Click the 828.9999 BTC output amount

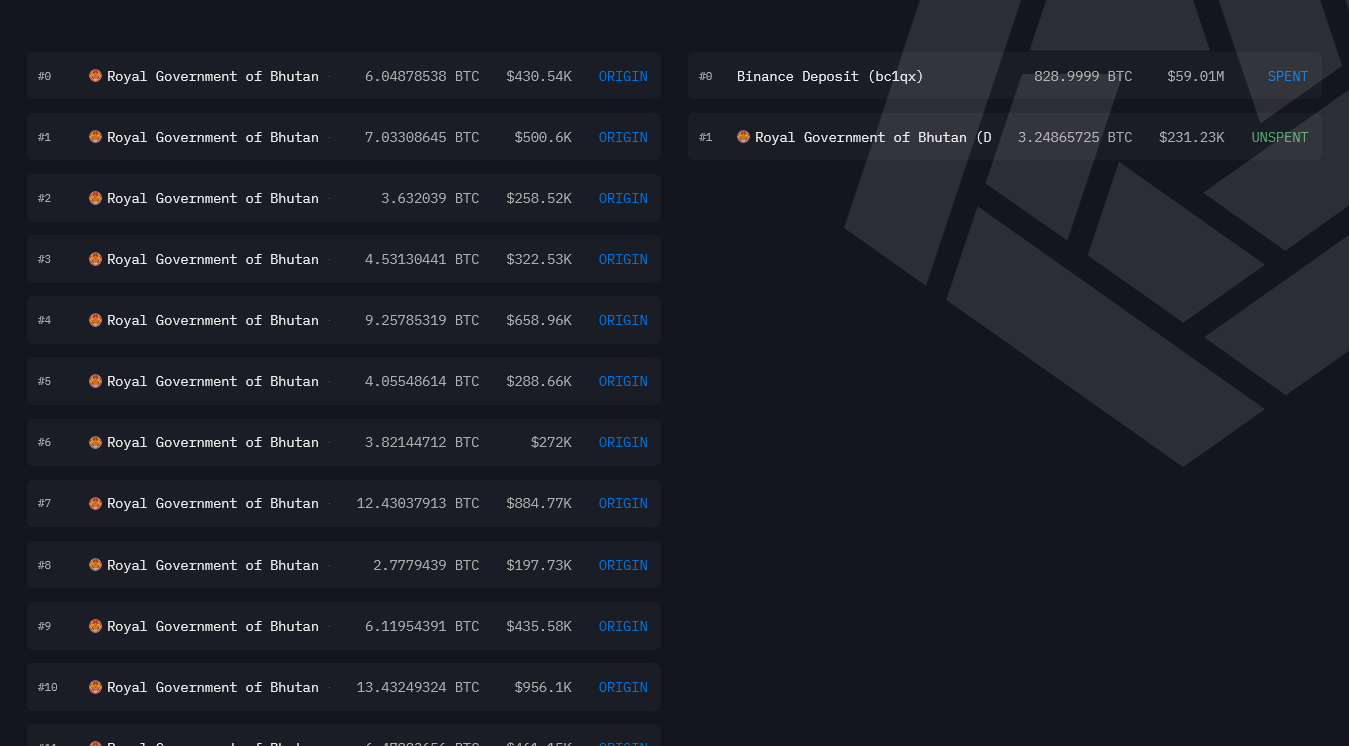point(1083,76)
